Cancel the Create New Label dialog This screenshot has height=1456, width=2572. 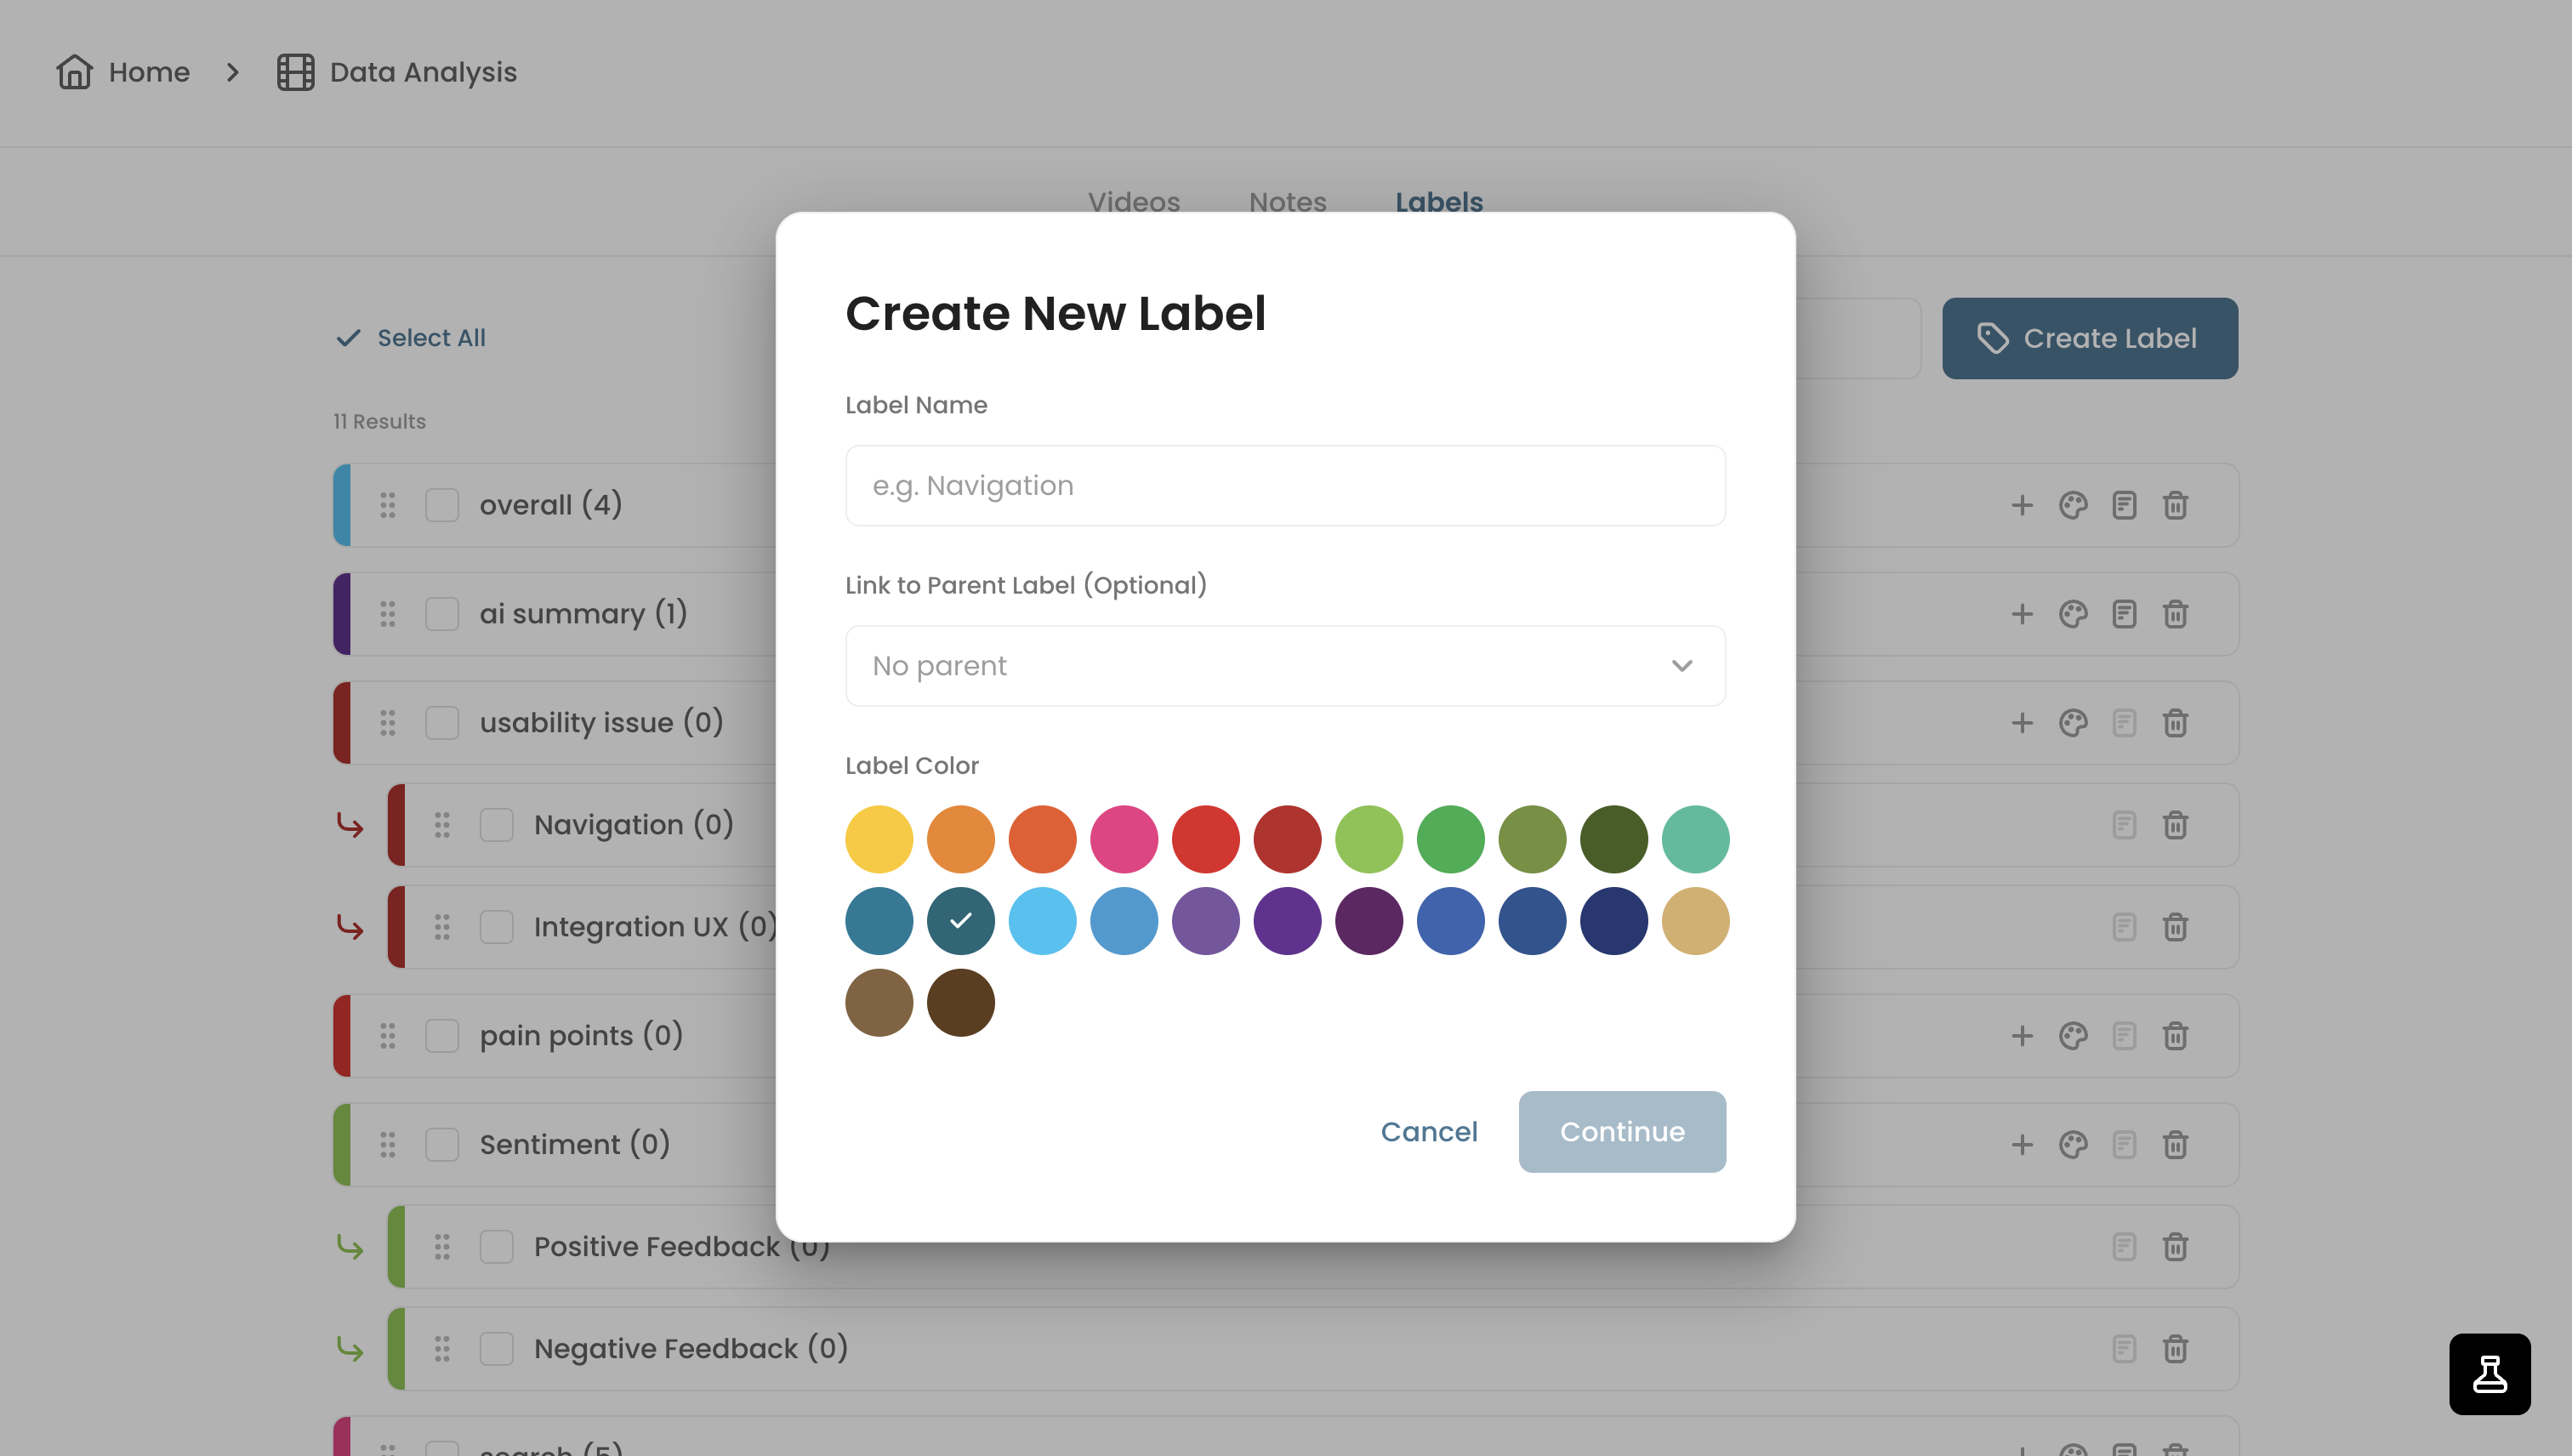point(1429,1131)
